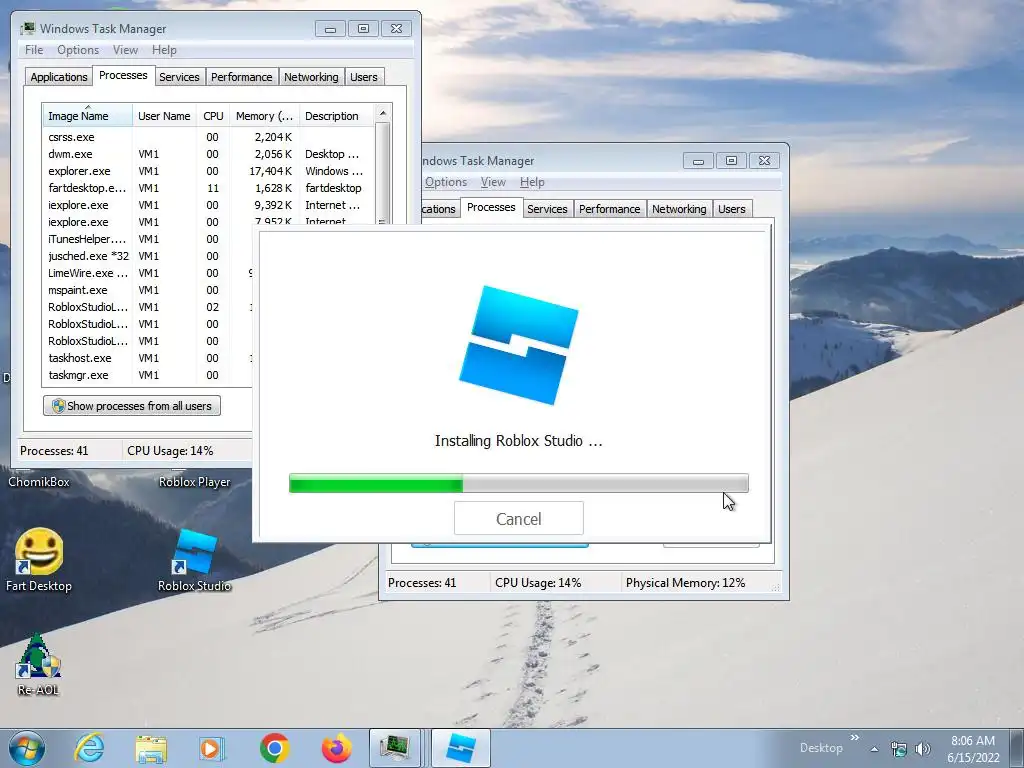
Task: Sort processes by User Name column
Action: (x=164, y=116)
